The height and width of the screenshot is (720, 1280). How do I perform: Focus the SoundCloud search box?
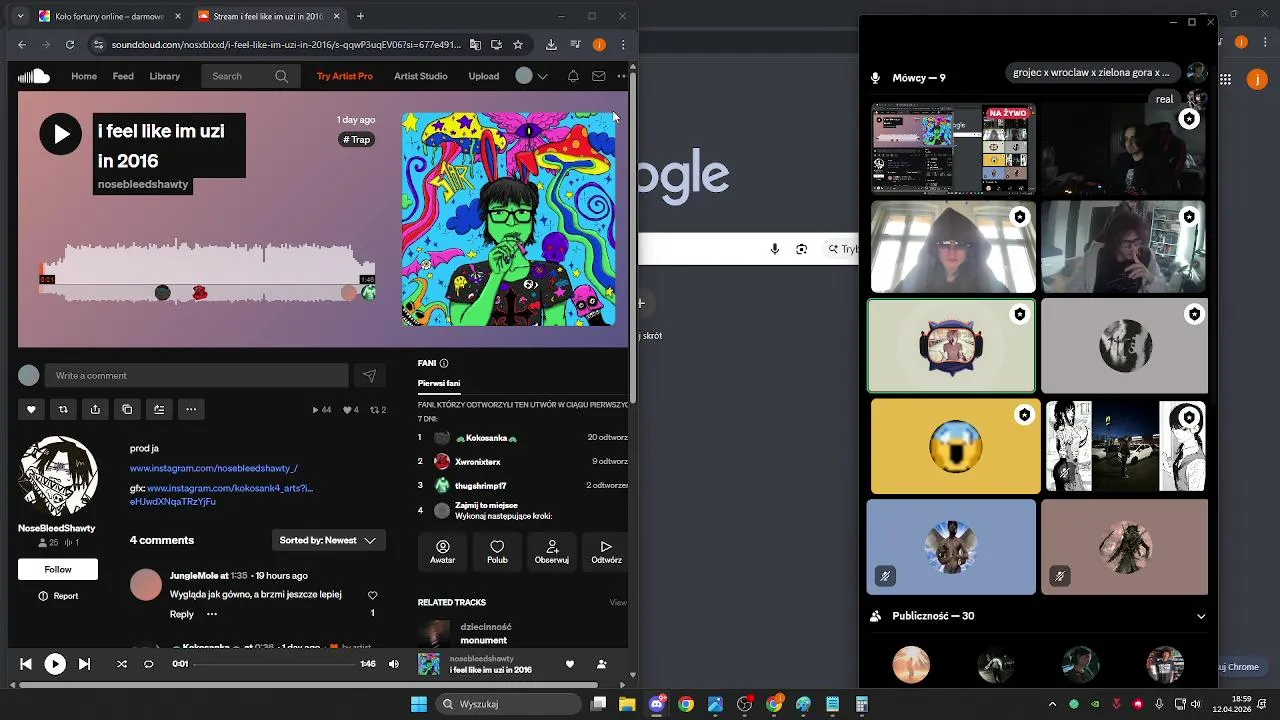point(249,76)
